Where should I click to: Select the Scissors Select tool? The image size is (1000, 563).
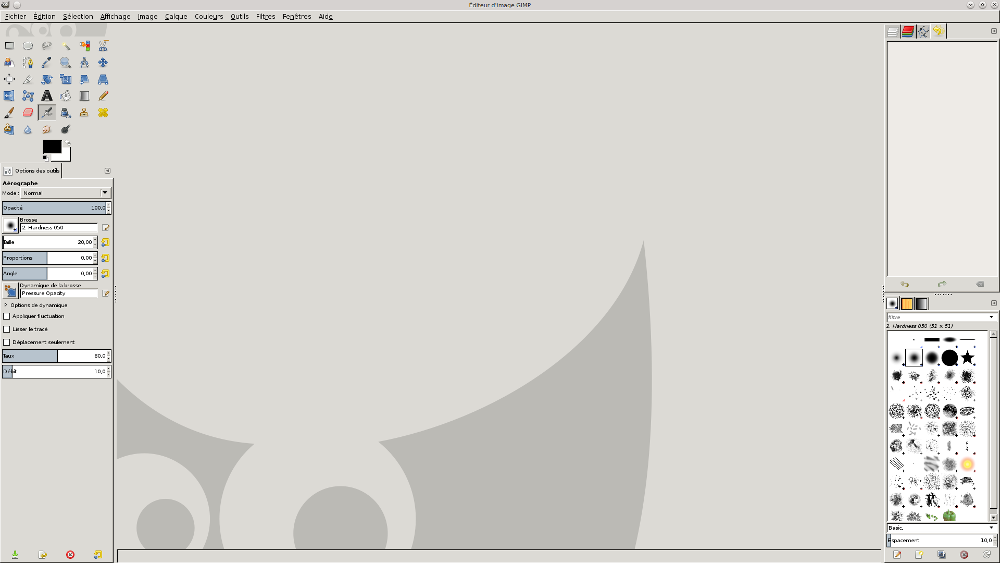[103, 46]
